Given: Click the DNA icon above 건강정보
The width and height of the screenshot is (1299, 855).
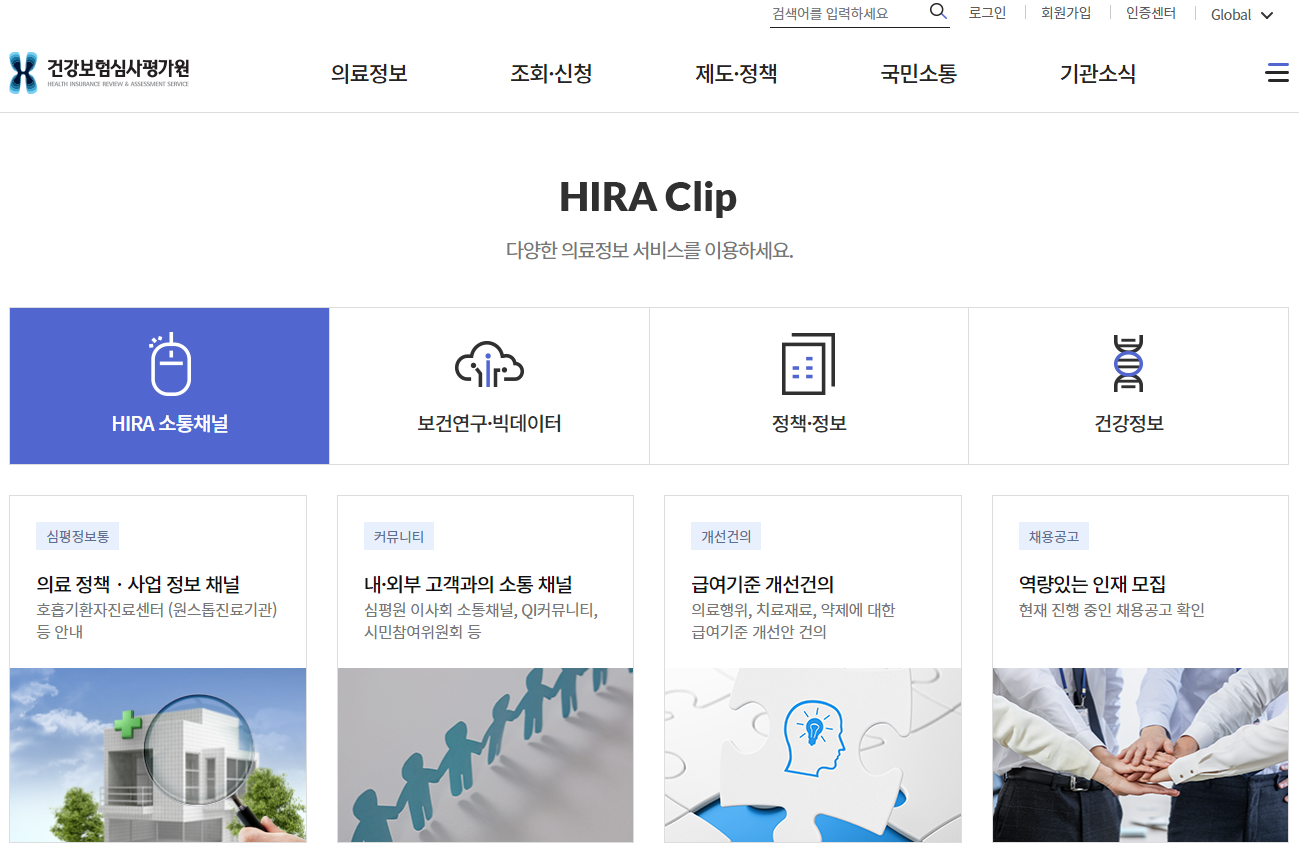Looking at the screenshot, I should pyautogui.click(x=1128, y=364).
